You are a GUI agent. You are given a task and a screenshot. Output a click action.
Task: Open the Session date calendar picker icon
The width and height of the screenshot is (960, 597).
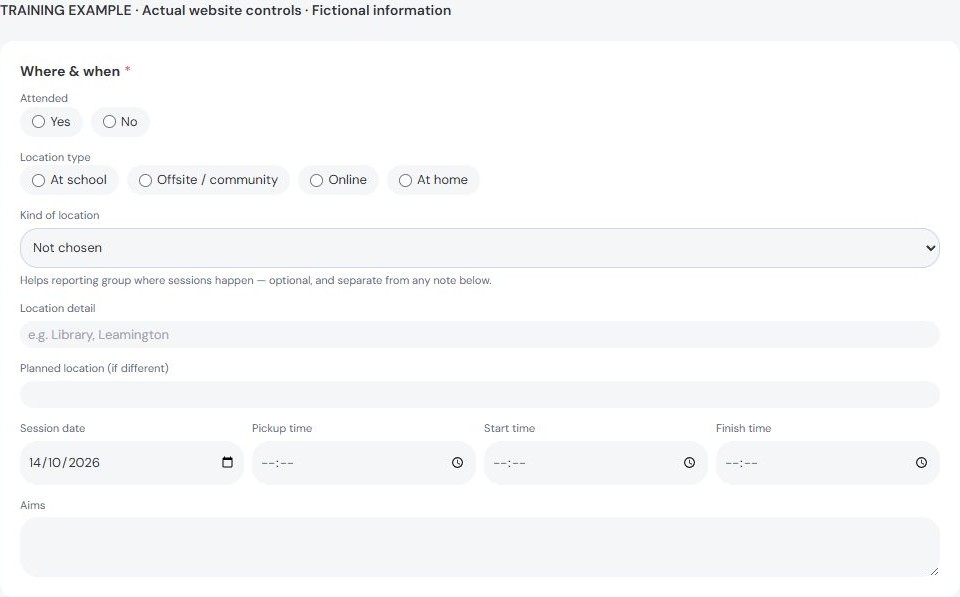227,462
